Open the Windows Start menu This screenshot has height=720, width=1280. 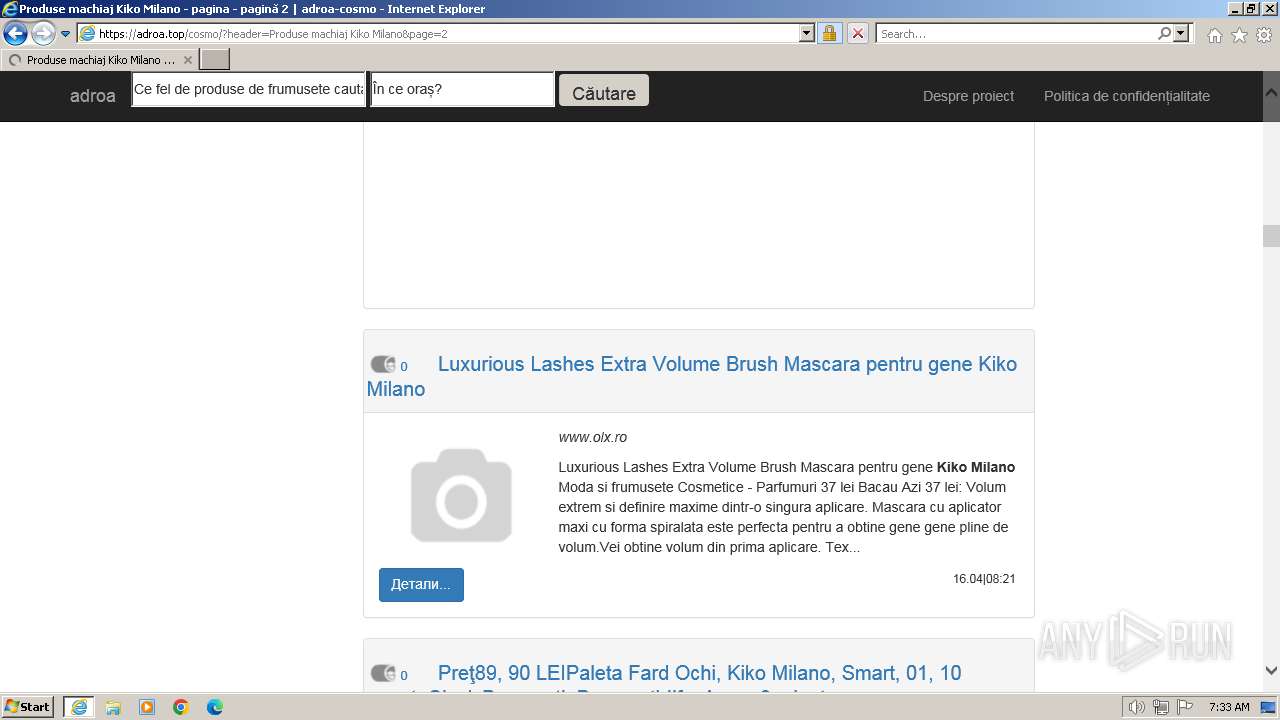(x=27, y=707)
